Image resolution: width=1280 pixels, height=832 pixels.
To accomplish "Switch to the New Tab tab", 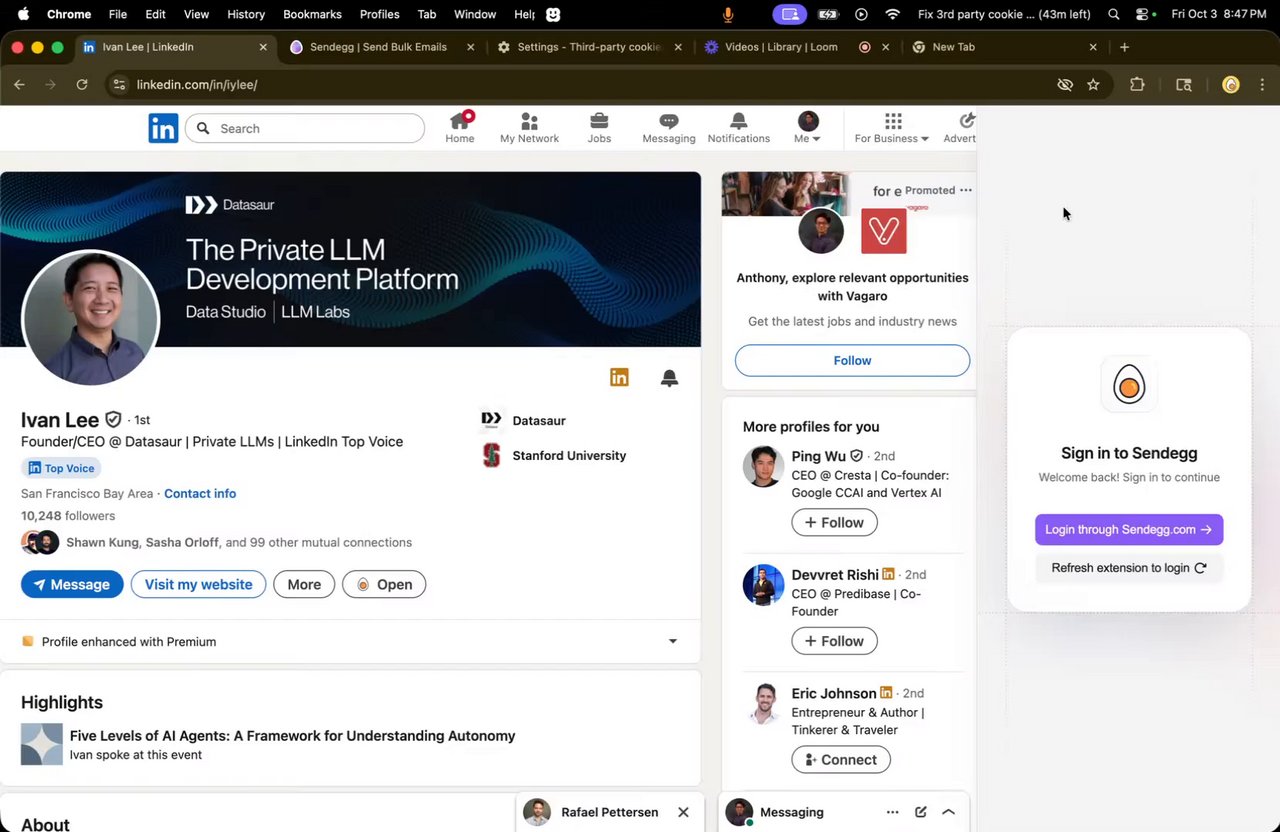I will [x=953, y=47].
